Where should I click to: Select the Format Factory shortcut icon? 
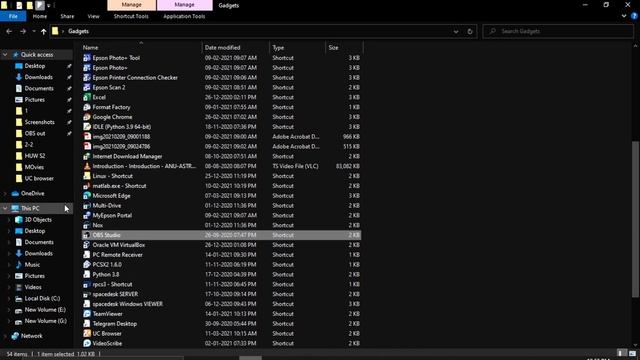coord(87,107)
